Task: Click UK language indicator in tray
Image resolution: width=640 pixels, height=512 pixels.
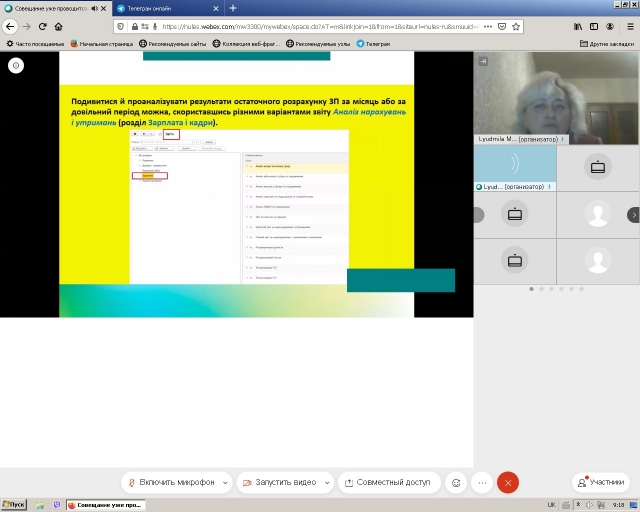Action: 551,505
